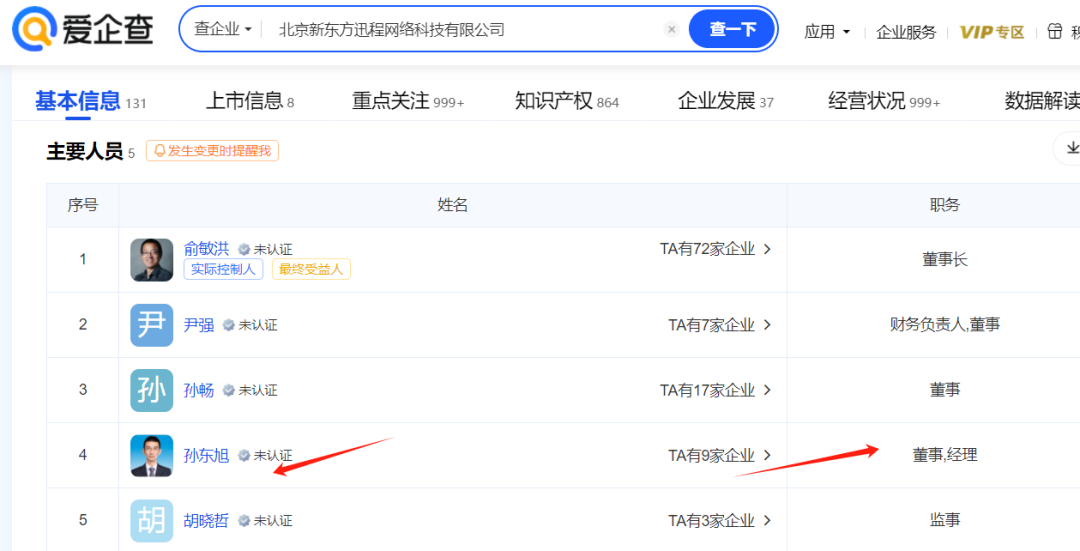Click the 序号 column header
Image resolution: width=1080 pixels, height=551 pixels.
[83, 205]
